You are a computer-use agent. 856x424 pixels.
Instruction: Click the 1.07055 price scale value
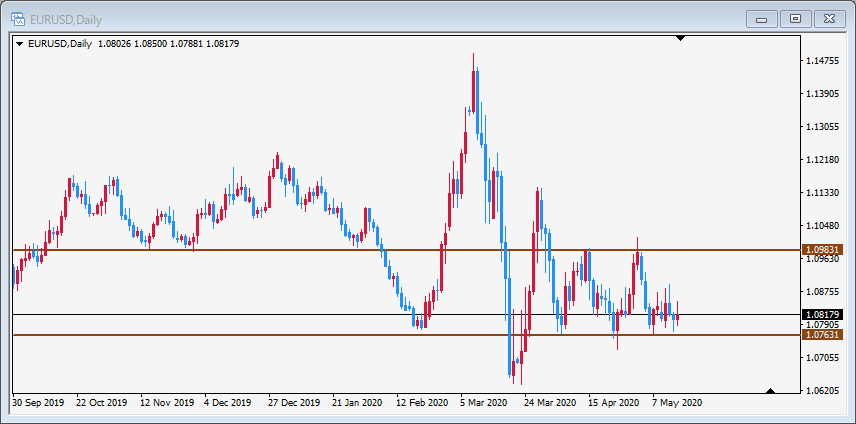(822, 358)
